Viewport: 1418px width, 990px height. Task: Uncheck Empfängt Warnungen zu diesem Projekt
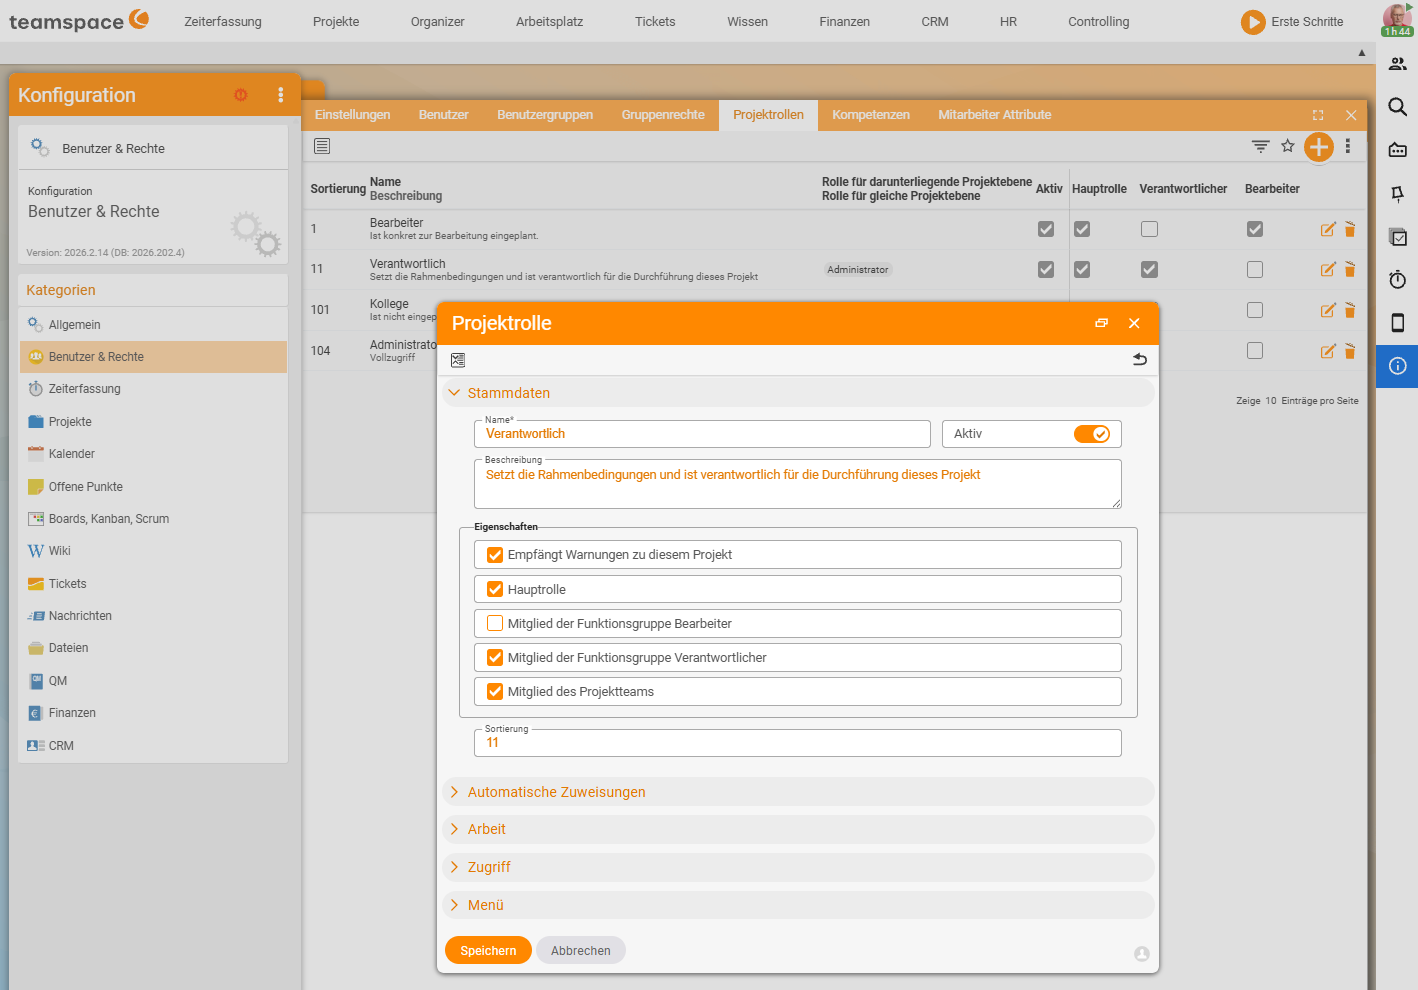click(x=495, y=555)
